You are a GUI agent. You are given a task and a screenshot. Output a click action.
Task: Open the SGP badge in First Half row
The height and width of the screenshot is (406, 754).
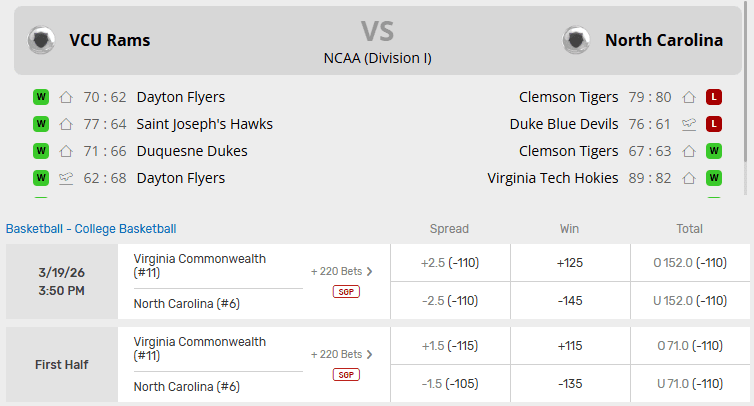click(346, 375)
